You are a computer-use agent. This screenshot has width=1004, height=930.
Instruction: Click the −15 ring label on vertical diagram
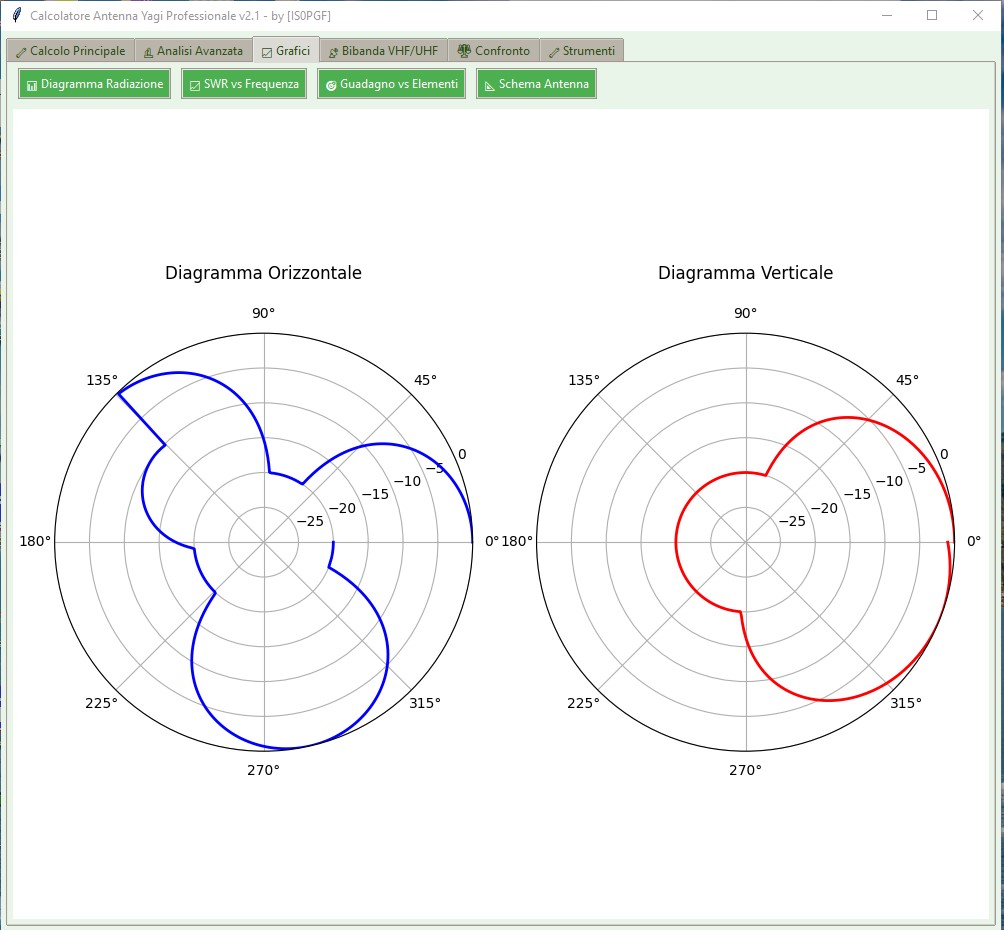(x=857, y=494)
